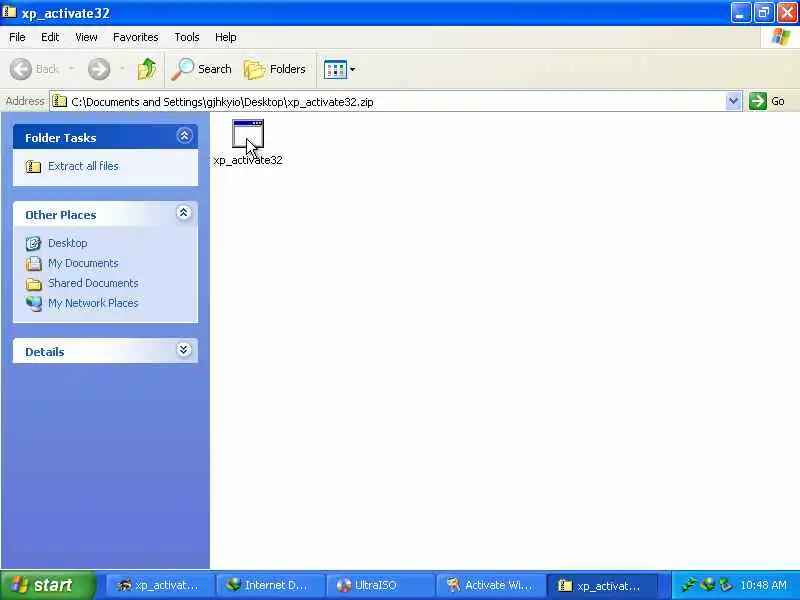Open the Edit menu
800x600 pixels.
tap(50, 37)
